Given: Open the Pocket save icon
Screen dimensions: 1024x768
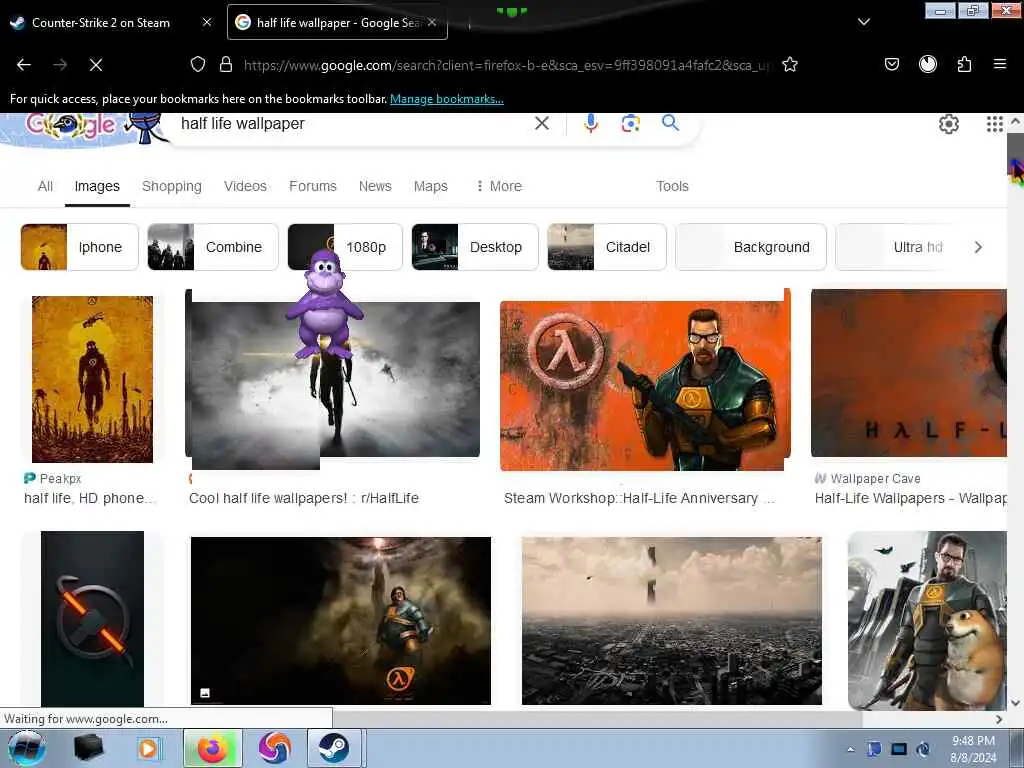Looking at the screenshot, I should coord(891,64).
